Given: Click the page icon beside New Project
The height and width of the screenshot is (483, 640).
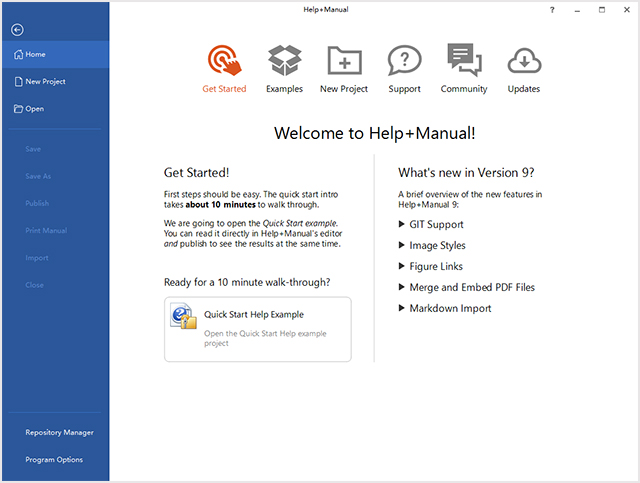Looking at the screenshot, I should (18, 82).
